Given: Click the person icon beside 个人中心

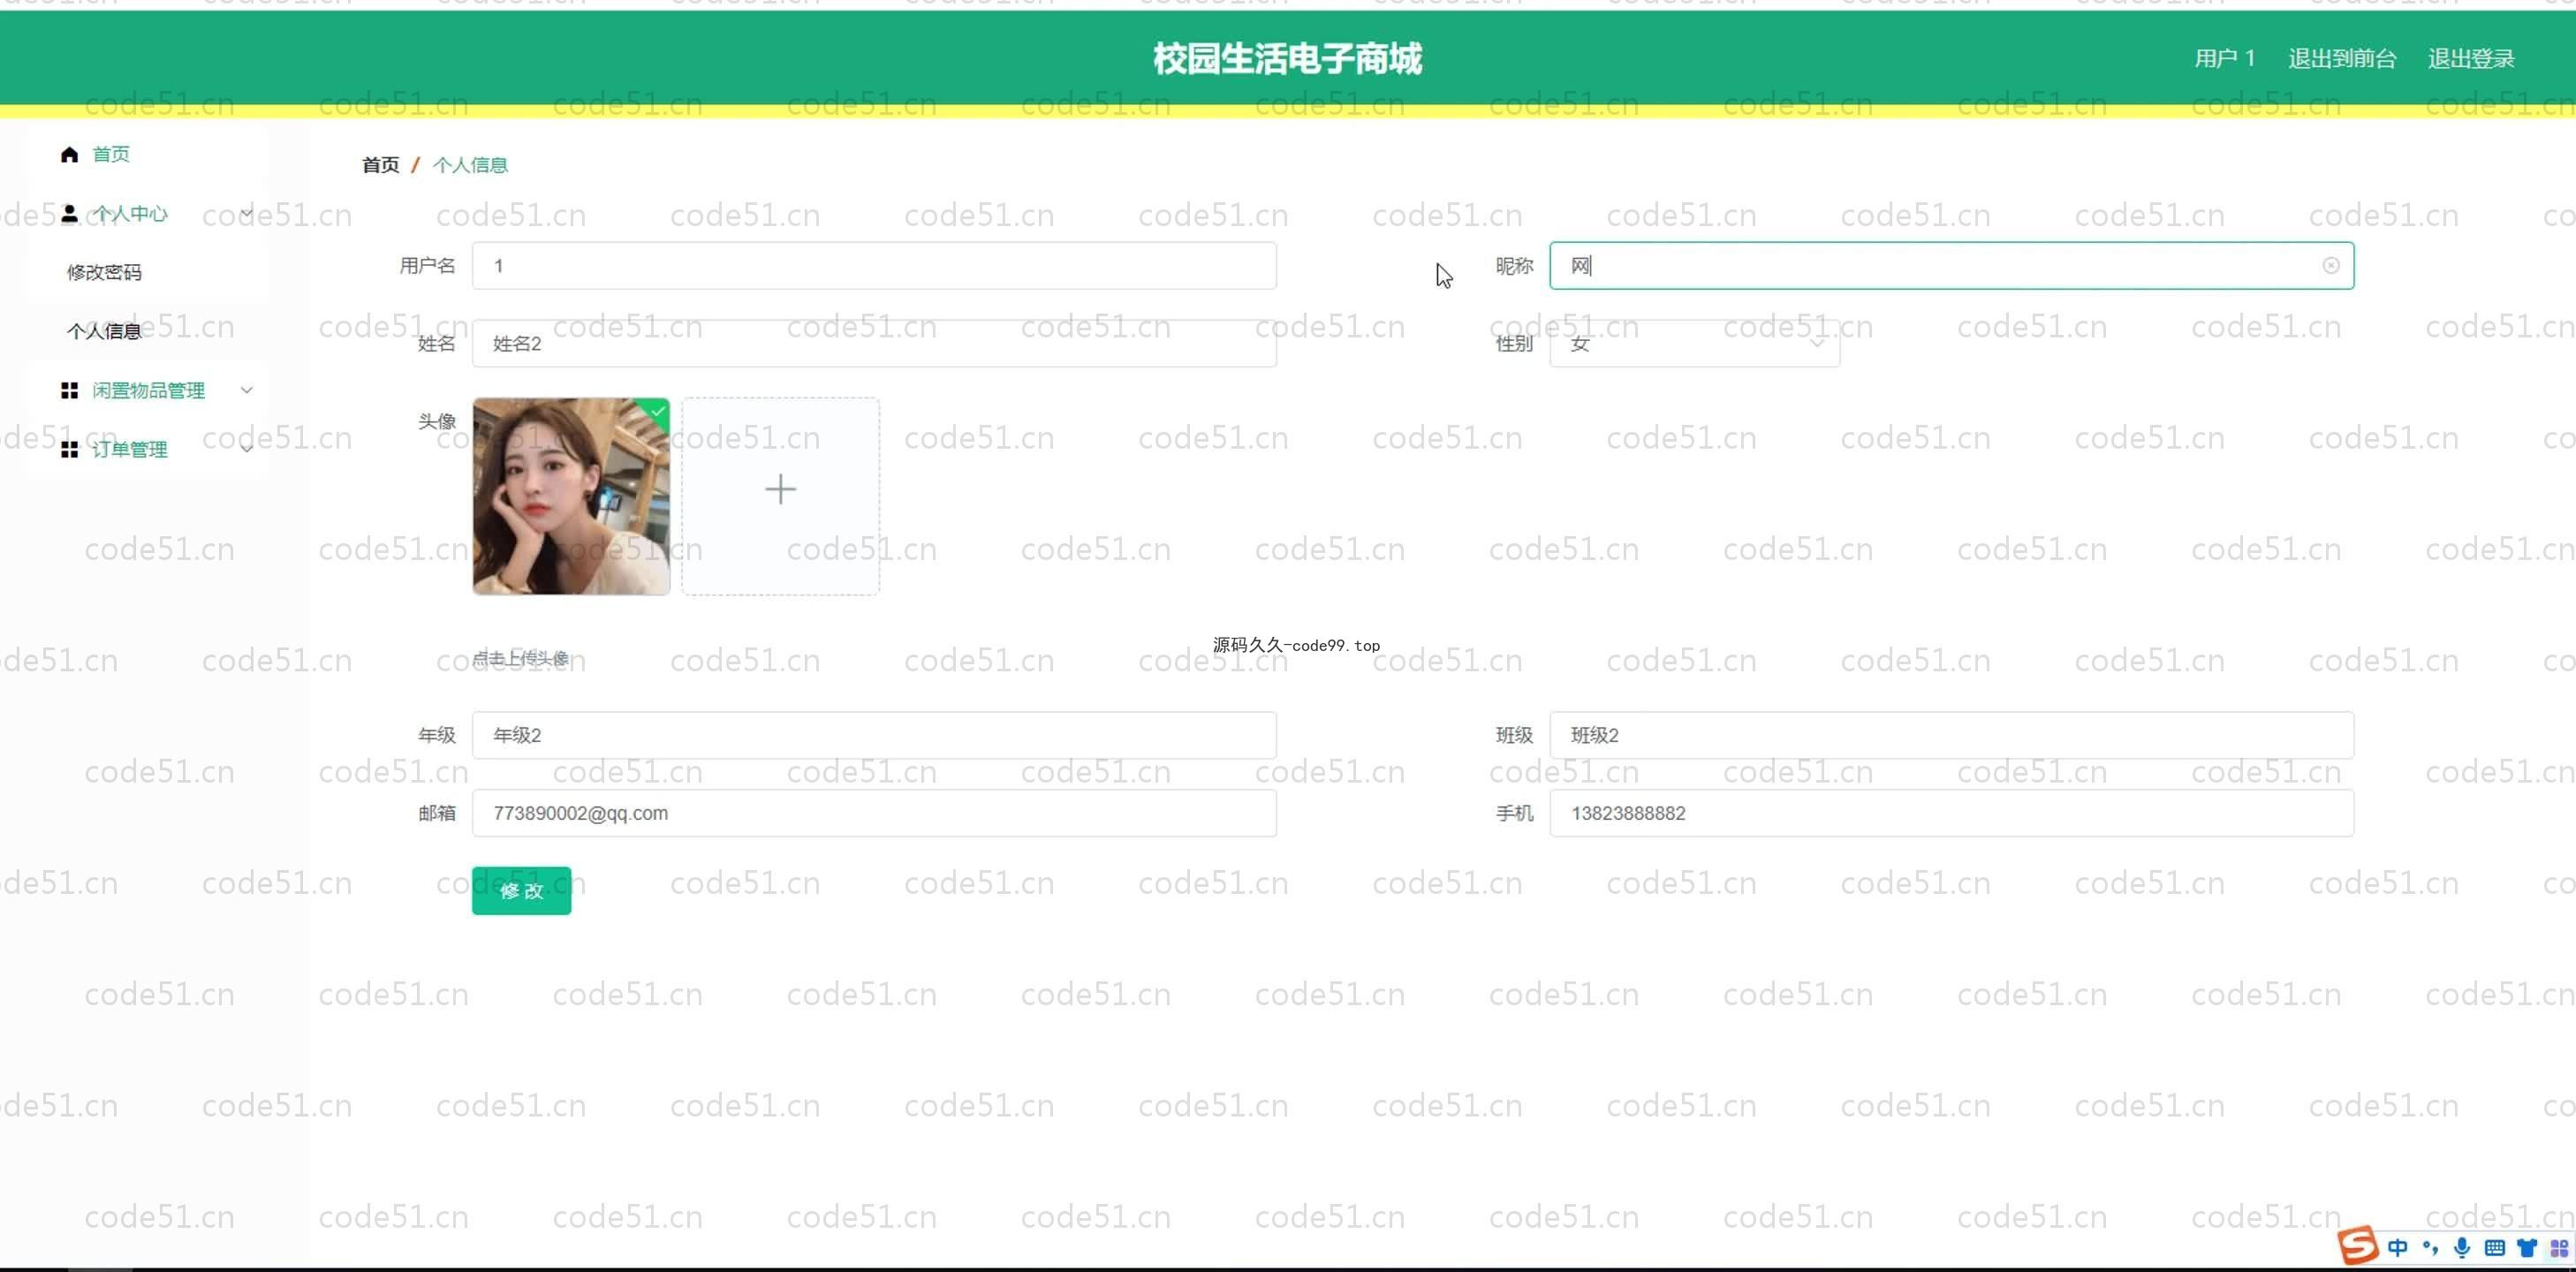Looking at the screenshot, I should (69, 213).
